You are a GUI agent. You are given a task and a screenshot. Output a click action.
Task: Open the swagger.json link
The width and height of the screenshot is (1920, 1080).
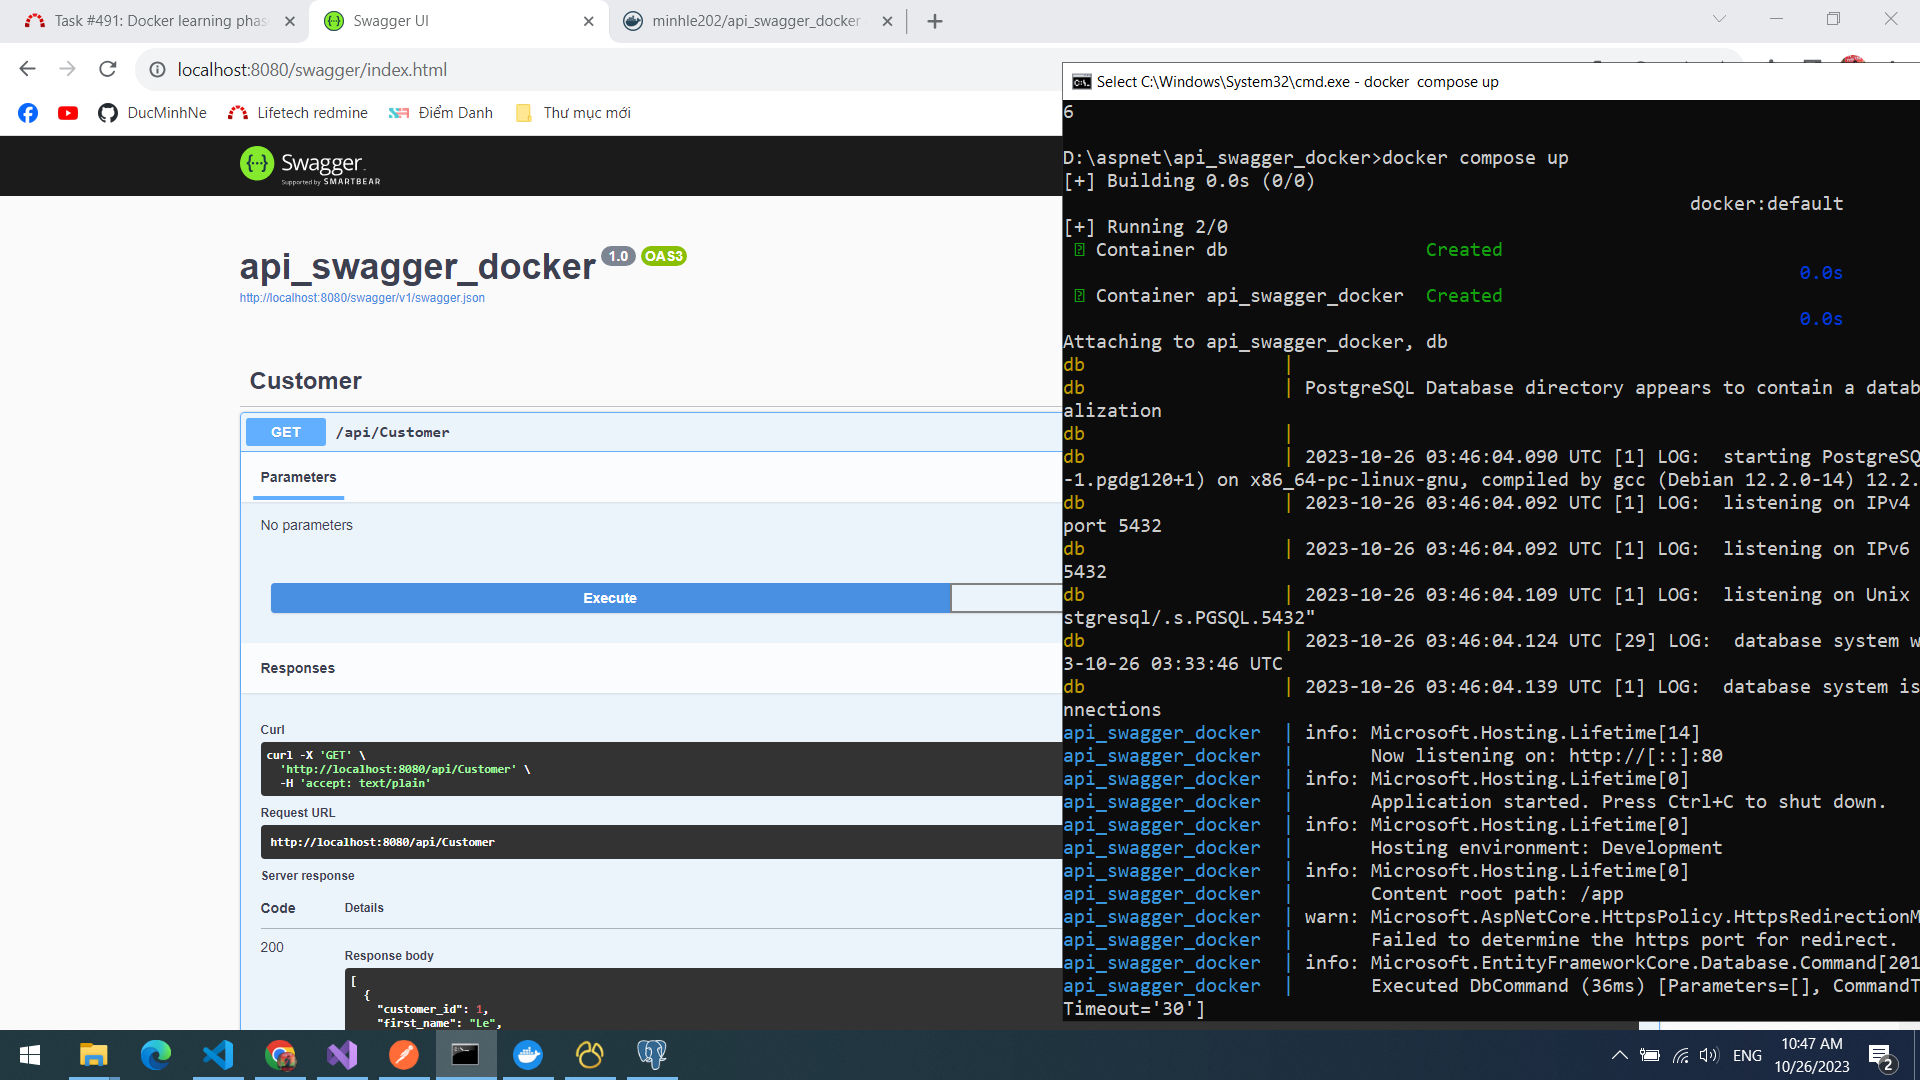362,298
